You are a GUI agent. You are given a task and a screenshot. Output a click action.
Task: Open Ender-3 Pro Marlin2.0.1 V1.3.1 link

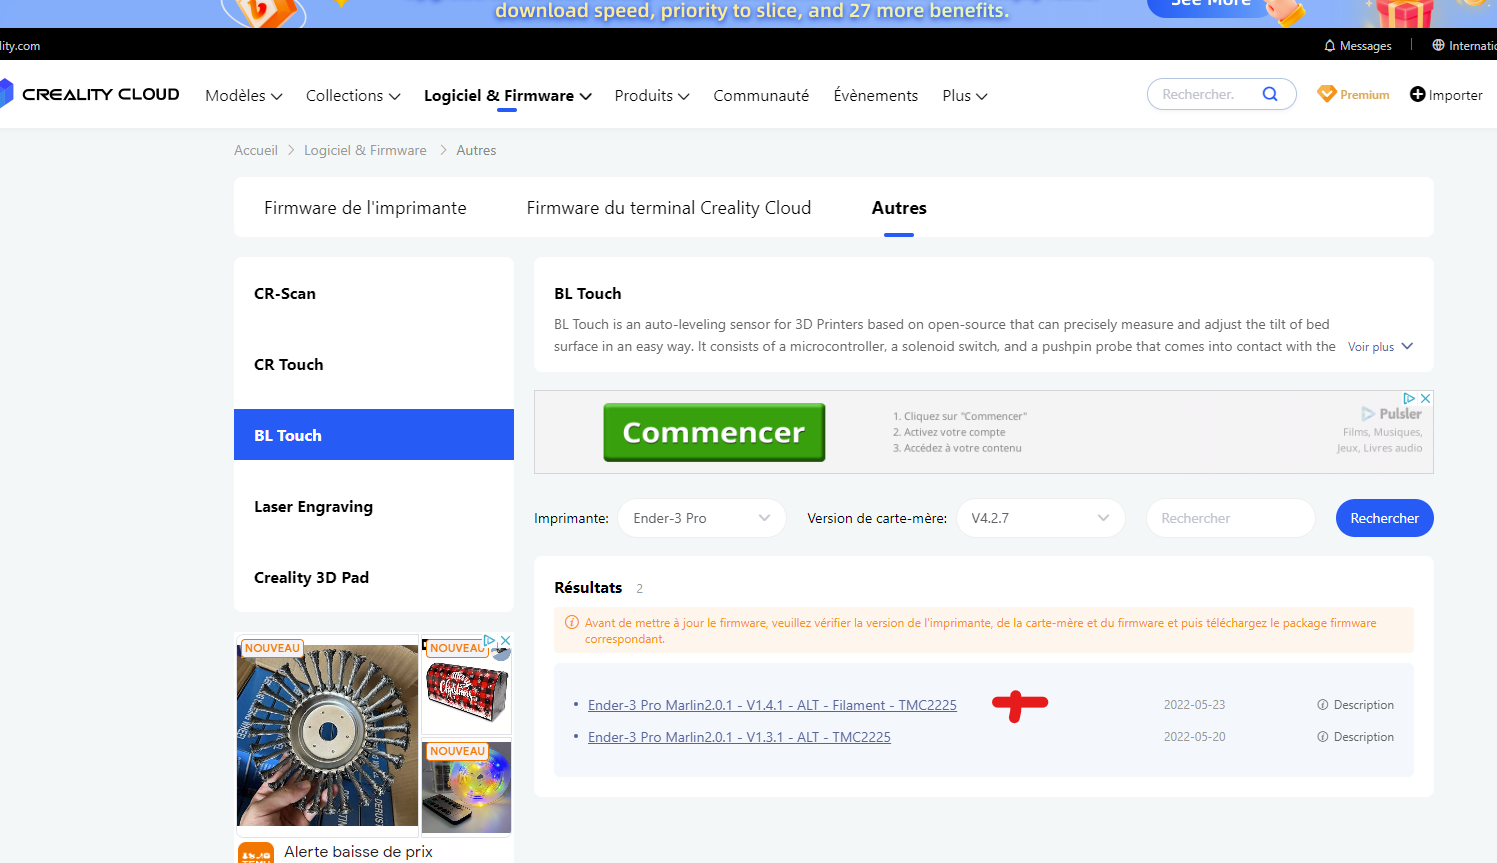coord(739,737)
